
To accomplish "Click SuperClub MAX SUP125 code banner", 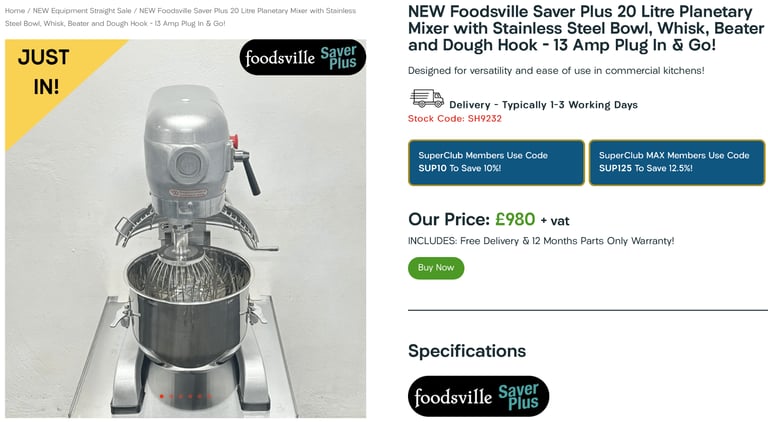I will (x=677, y=163).
